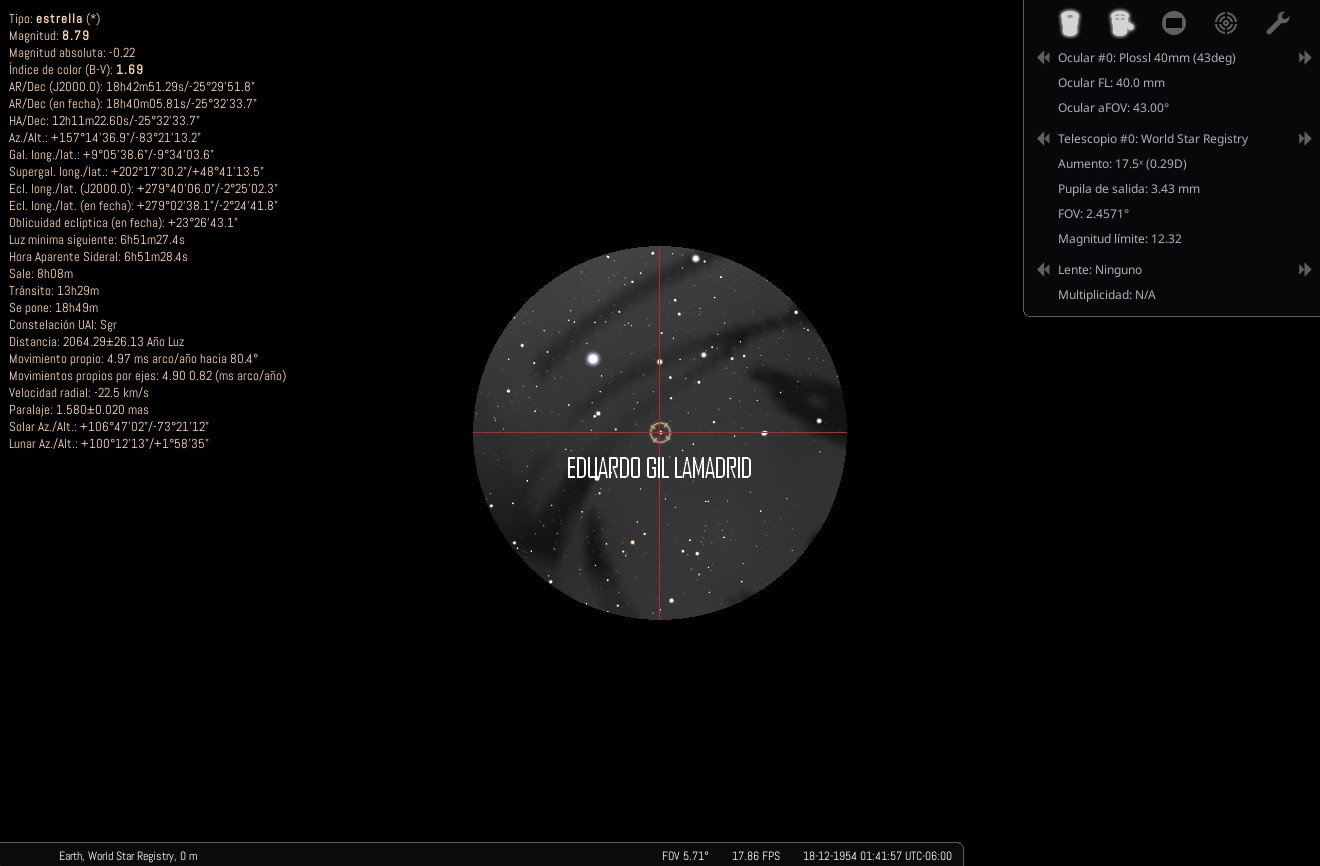
Task: Click the 'Distancia: 2064.29±26.13 Año Luz' line
Action: point(97,342)
